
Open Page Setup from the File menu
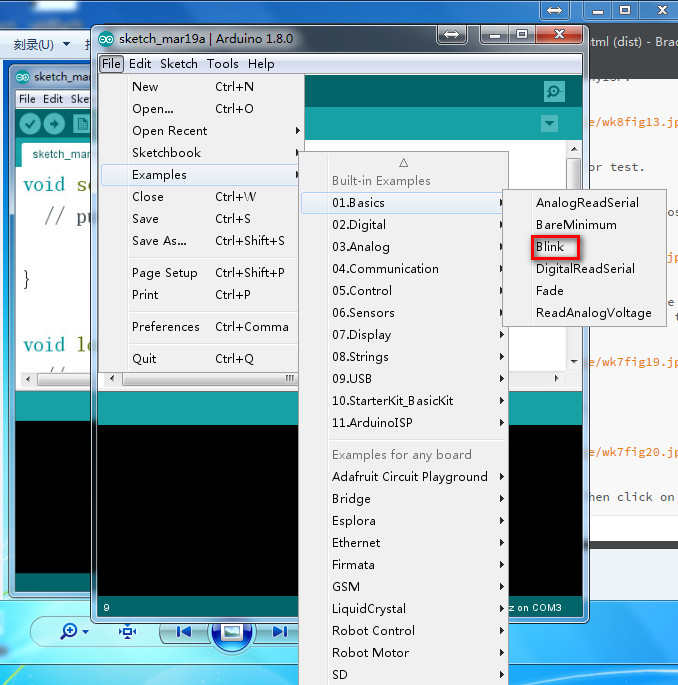click(202, 273)
